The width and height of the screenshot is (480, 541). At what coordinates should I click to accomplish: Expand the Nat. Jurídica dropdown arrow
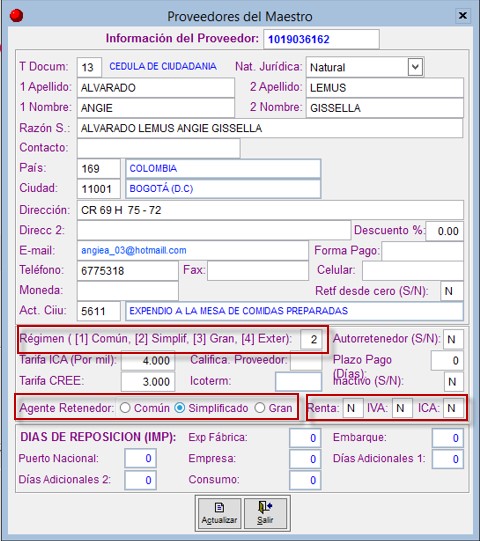tap(415, 67)
